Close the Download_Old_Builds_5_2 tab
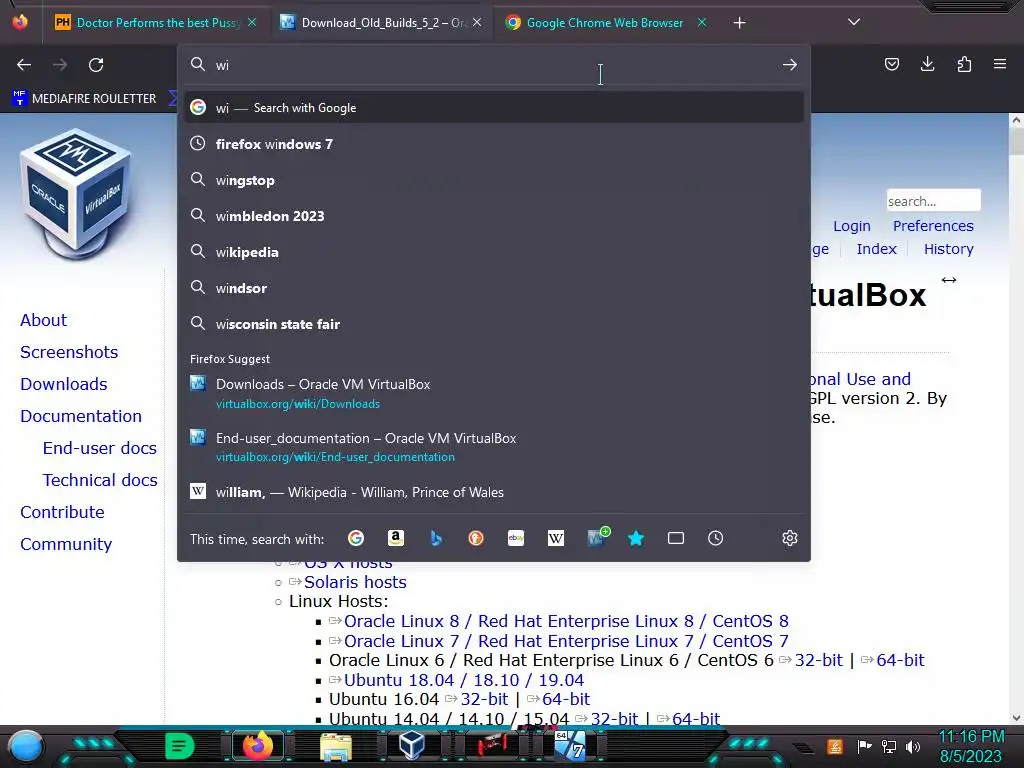Viewport: 1024px width, 768px height. pyautogui.click(x=477, y=23)
